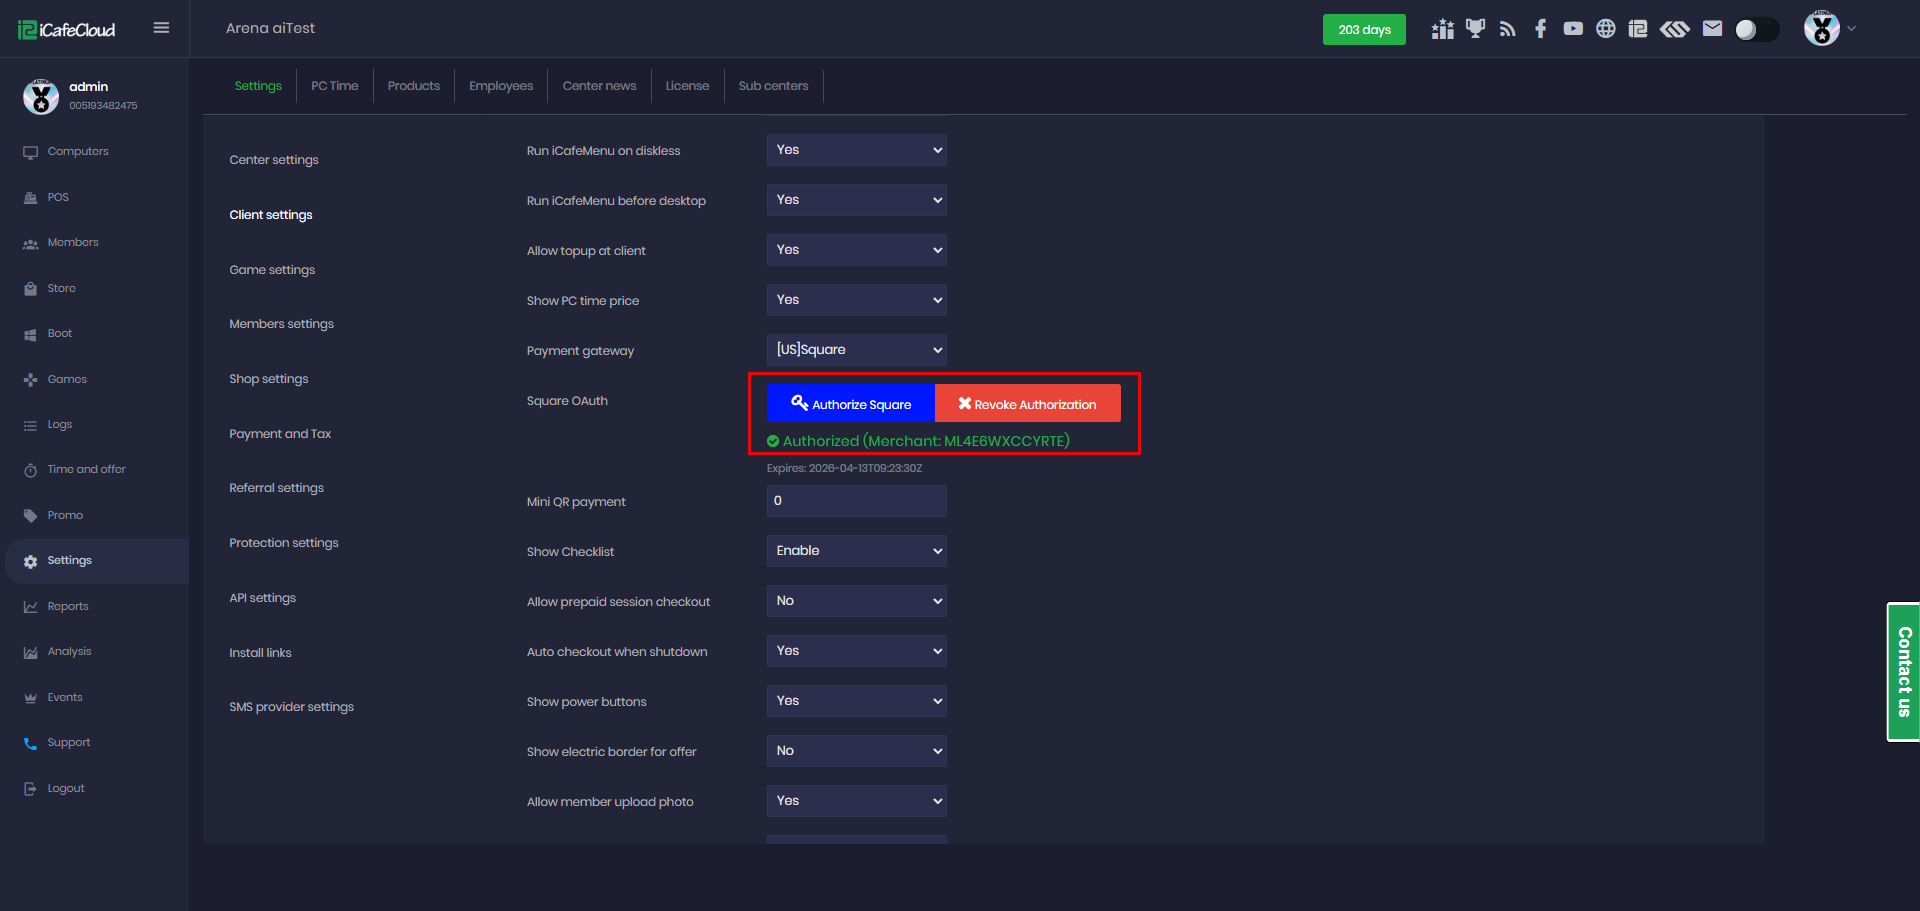Viewport: 1920px width, 911px height.
Task: Focus the Mini QR payment input field
Action: point(856,501)
